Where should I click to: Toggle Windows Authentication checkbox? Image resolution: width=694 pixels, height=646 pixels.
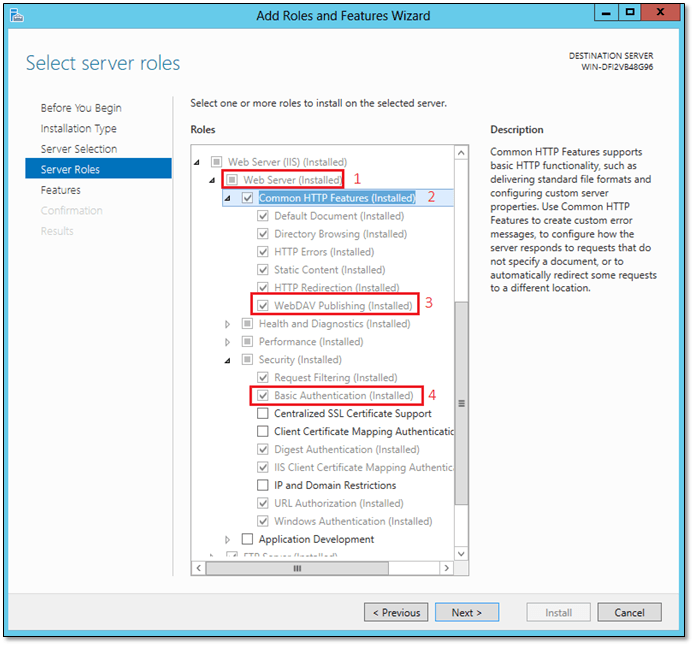coord(263,521)
